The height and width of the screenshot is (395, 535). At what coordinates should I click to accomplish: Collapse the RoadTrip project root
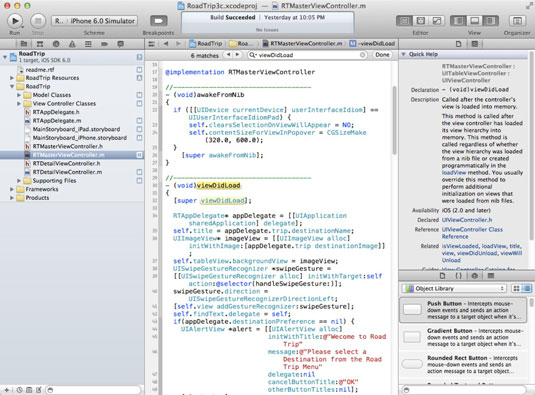(5, 57)
